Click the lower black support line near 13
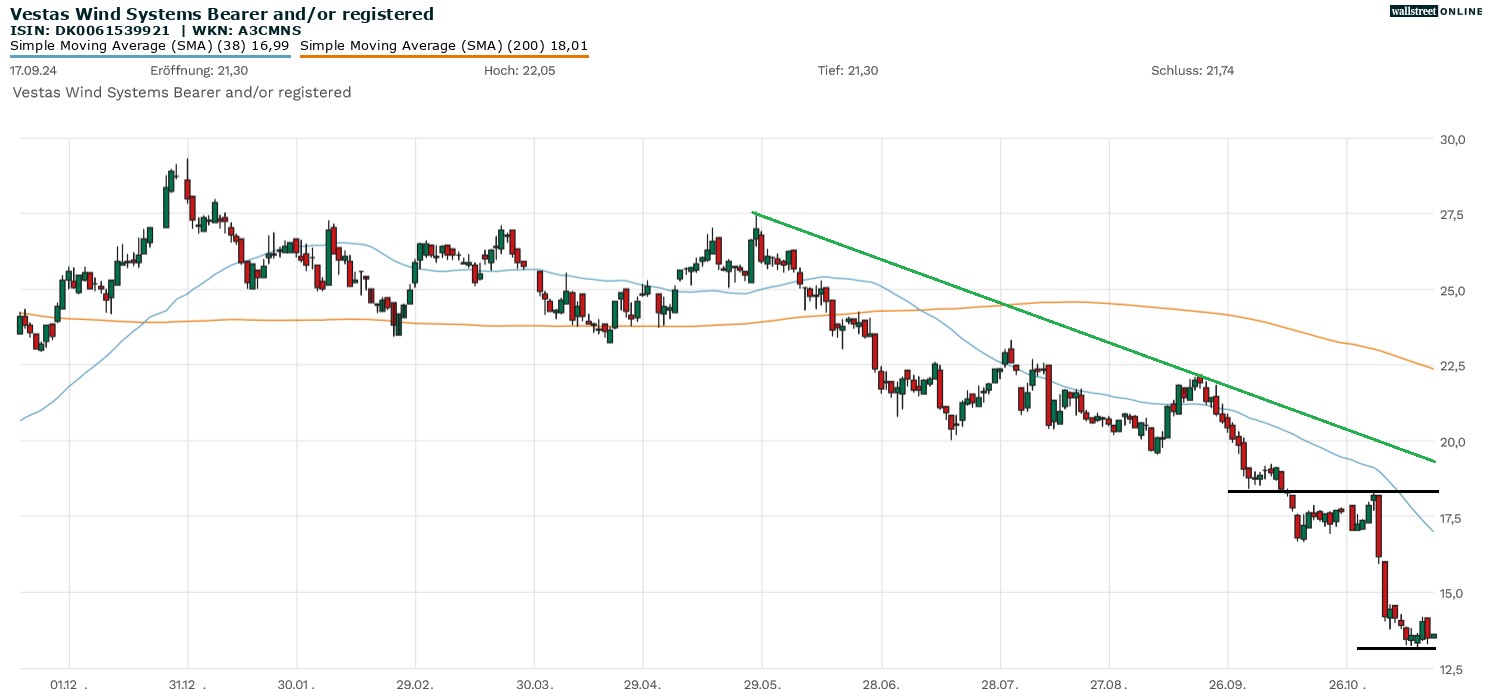The width and height of the screenshot is (1490, 689). (1395, 648)
